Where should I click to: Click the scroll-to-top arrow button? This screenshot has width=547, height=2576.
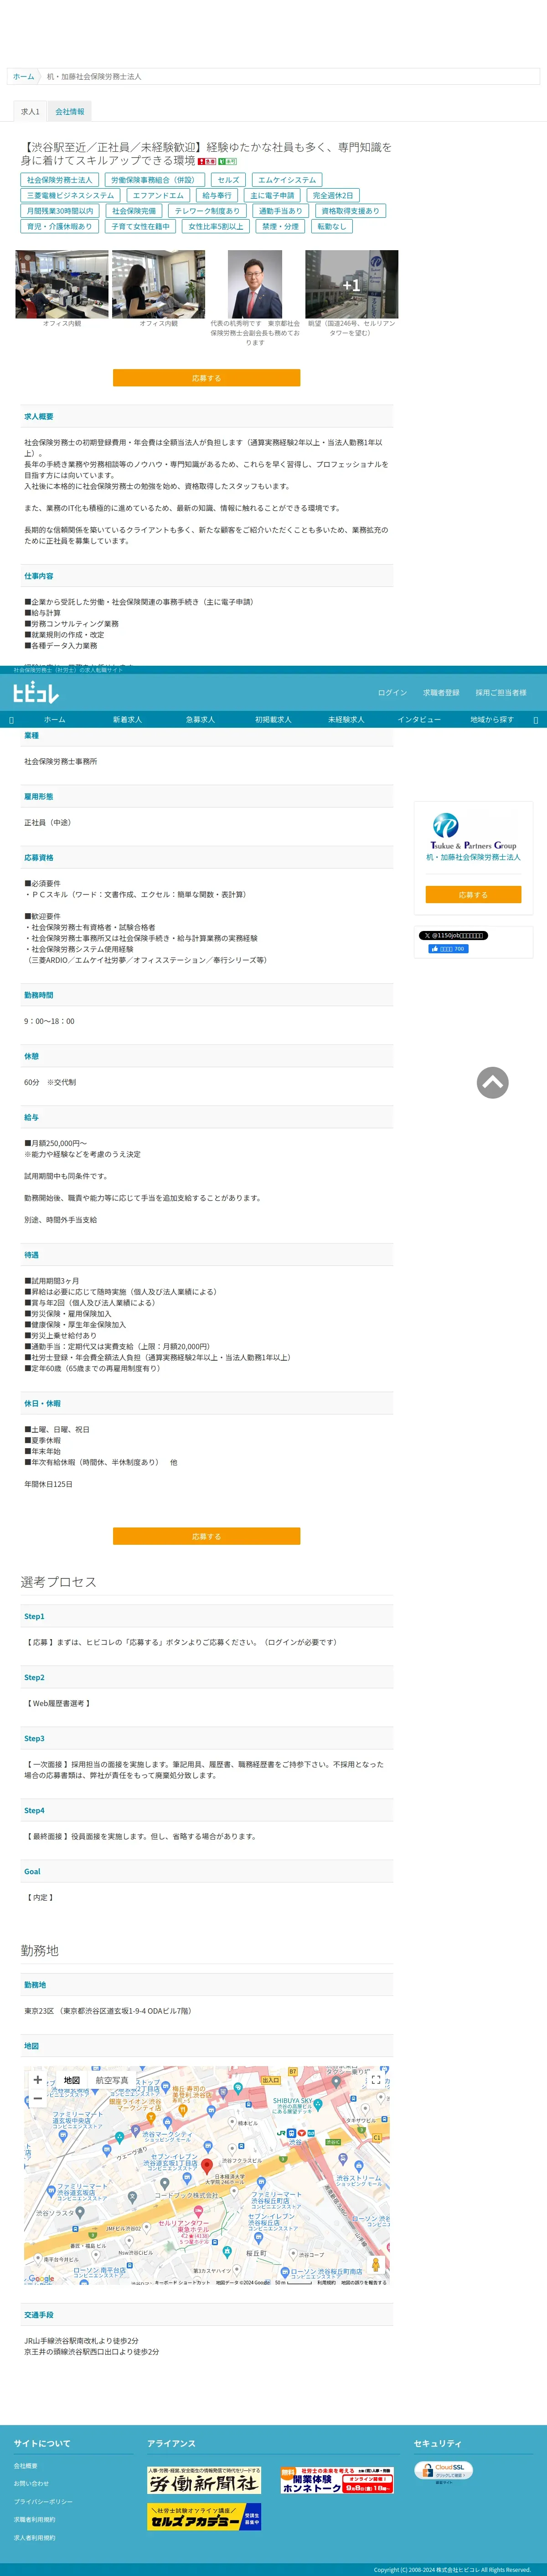tap(492, 1082)
